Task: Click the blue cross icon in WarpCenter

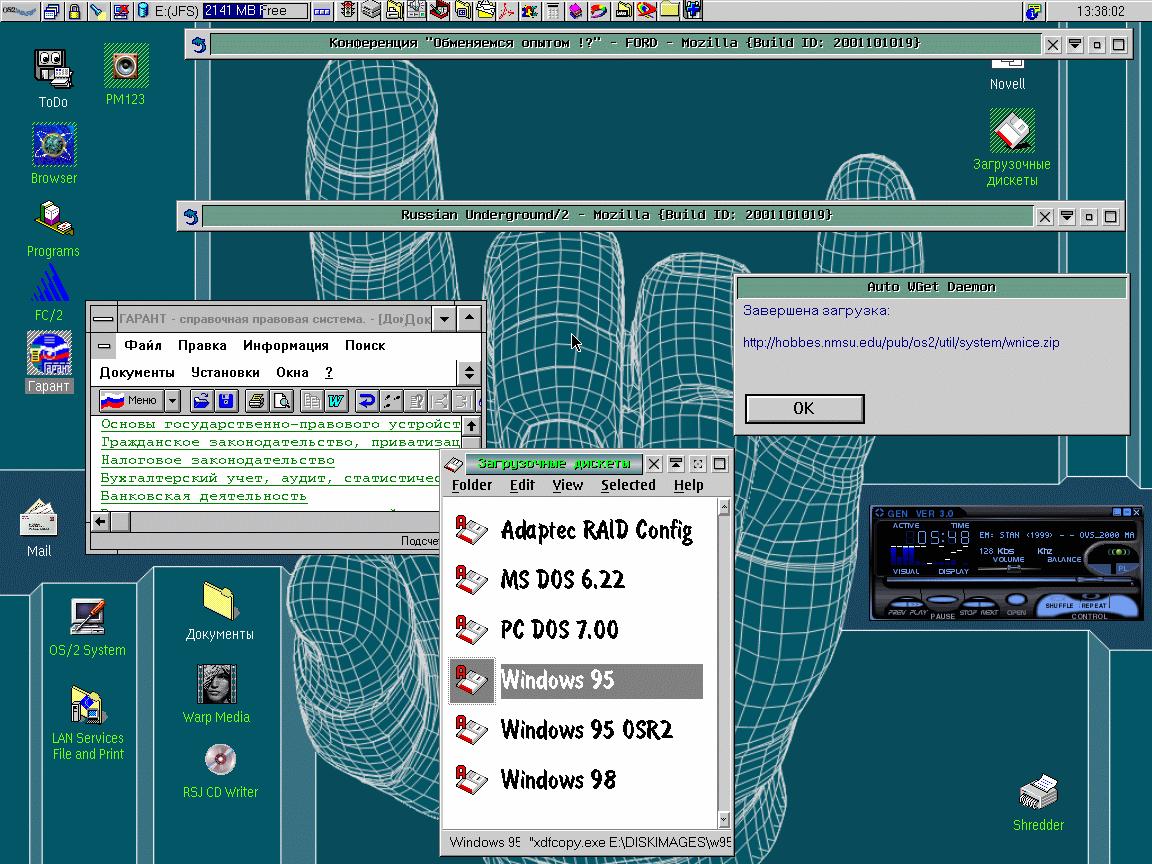Action: tap(693, 10)
